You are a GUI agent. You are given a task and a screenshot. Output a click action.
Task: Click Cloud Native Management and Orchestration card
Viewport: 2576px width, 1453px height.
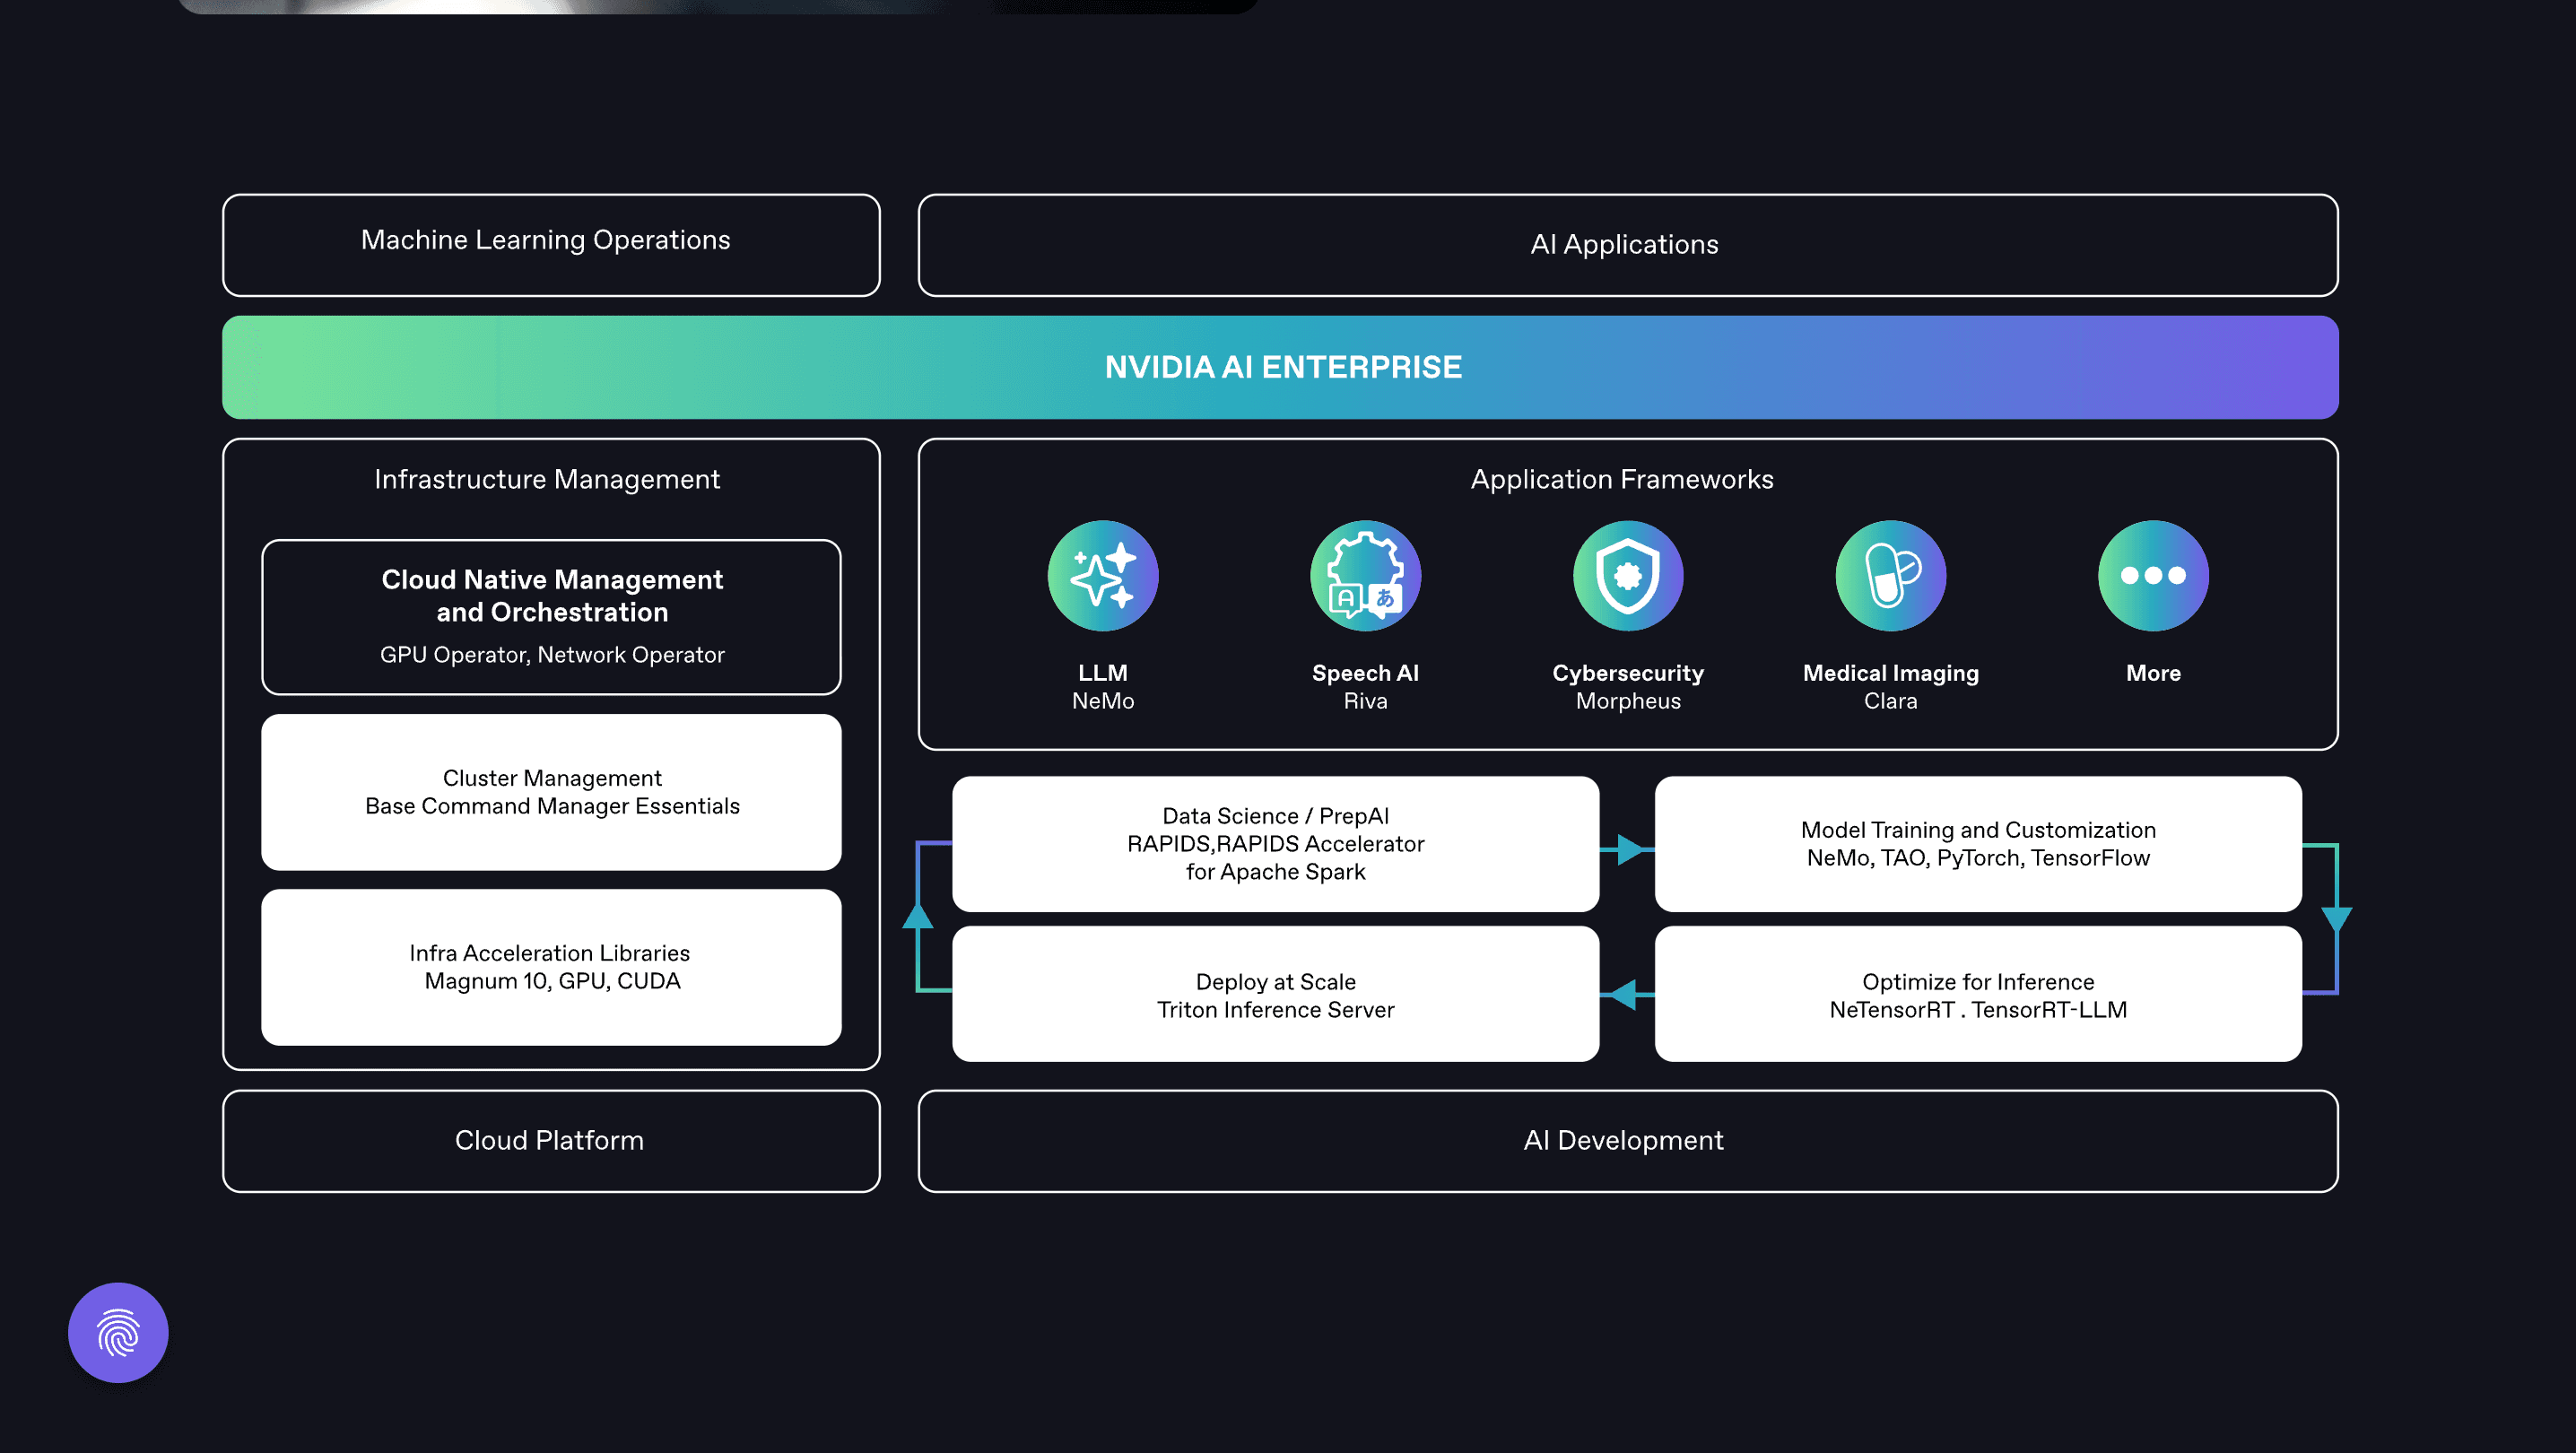(551, 616)
